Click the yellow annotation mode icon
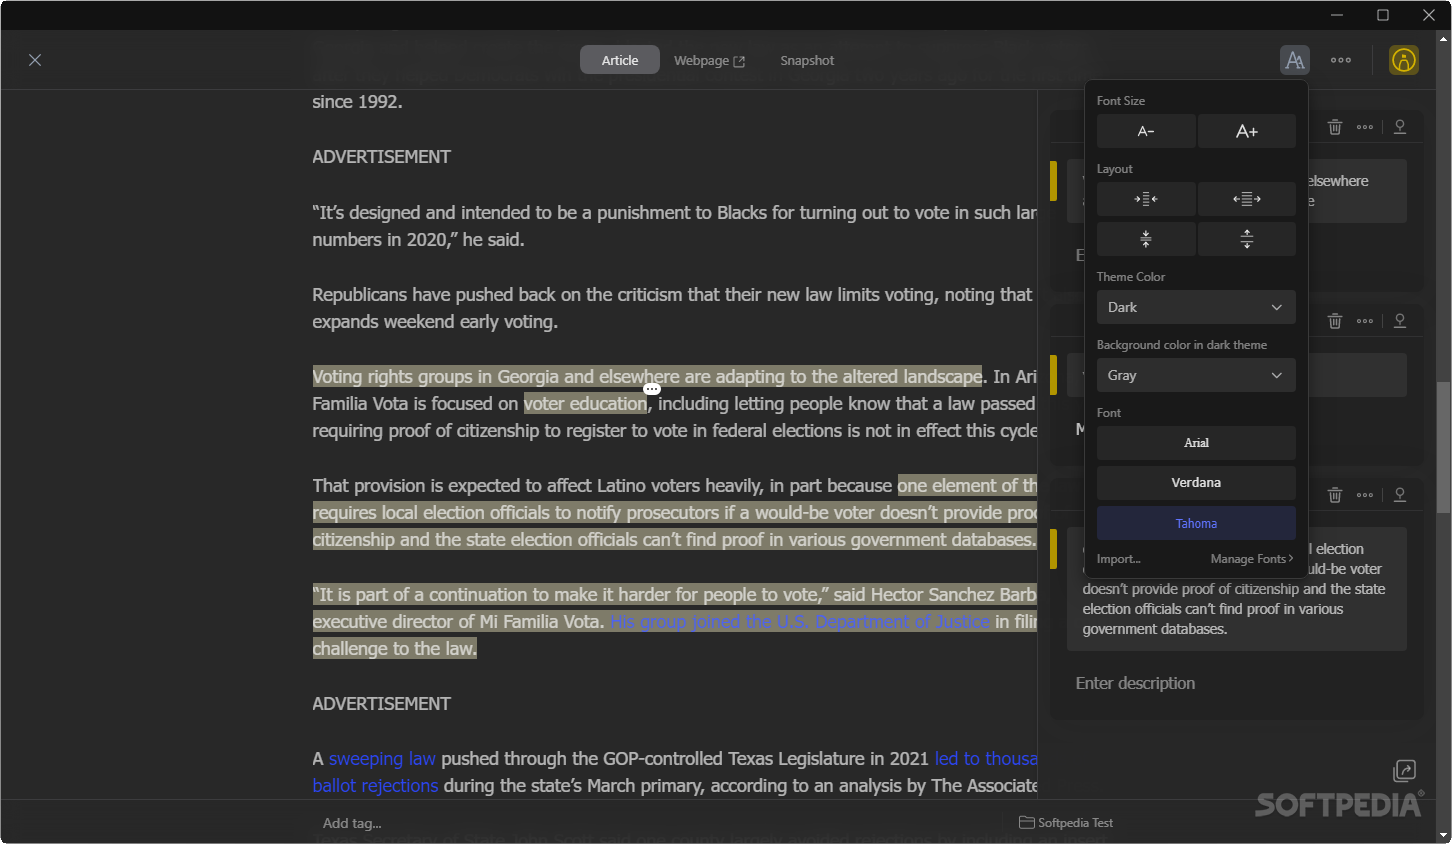This screenshot has width=1452, height=844. coord(1404,60)
